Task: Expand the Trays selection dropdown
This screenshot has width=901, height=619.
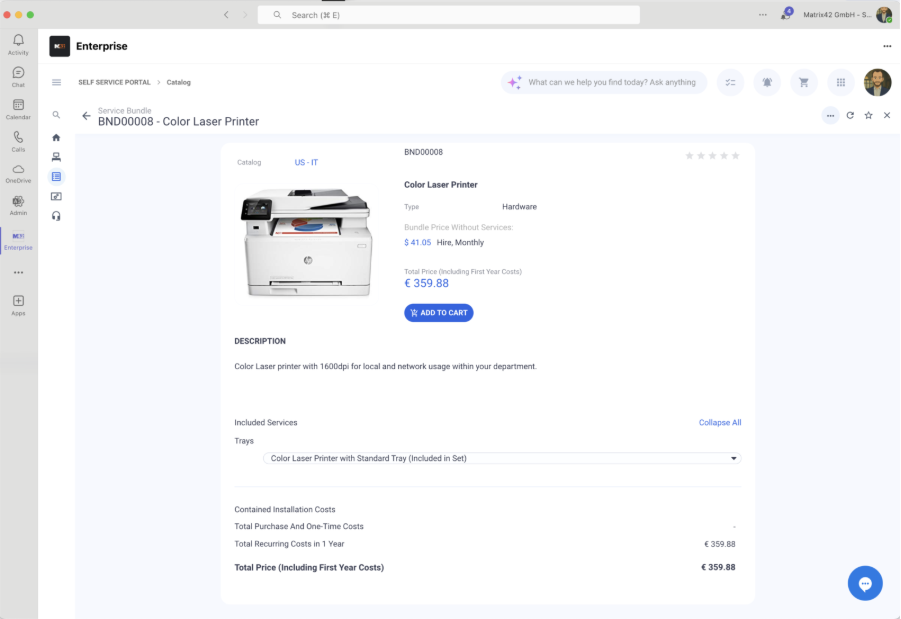Action: tap(501, 459)
